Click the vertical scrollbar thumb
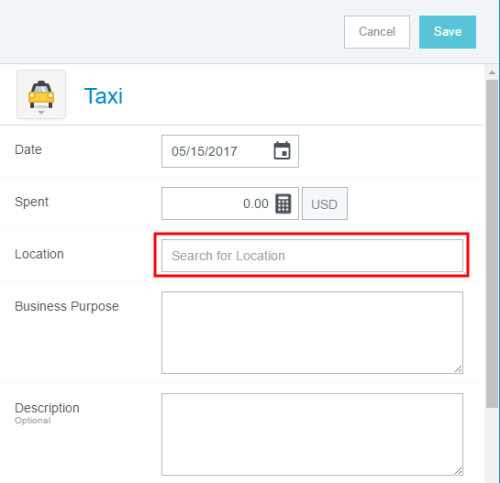The image size is (500, 483). [492, 243]
